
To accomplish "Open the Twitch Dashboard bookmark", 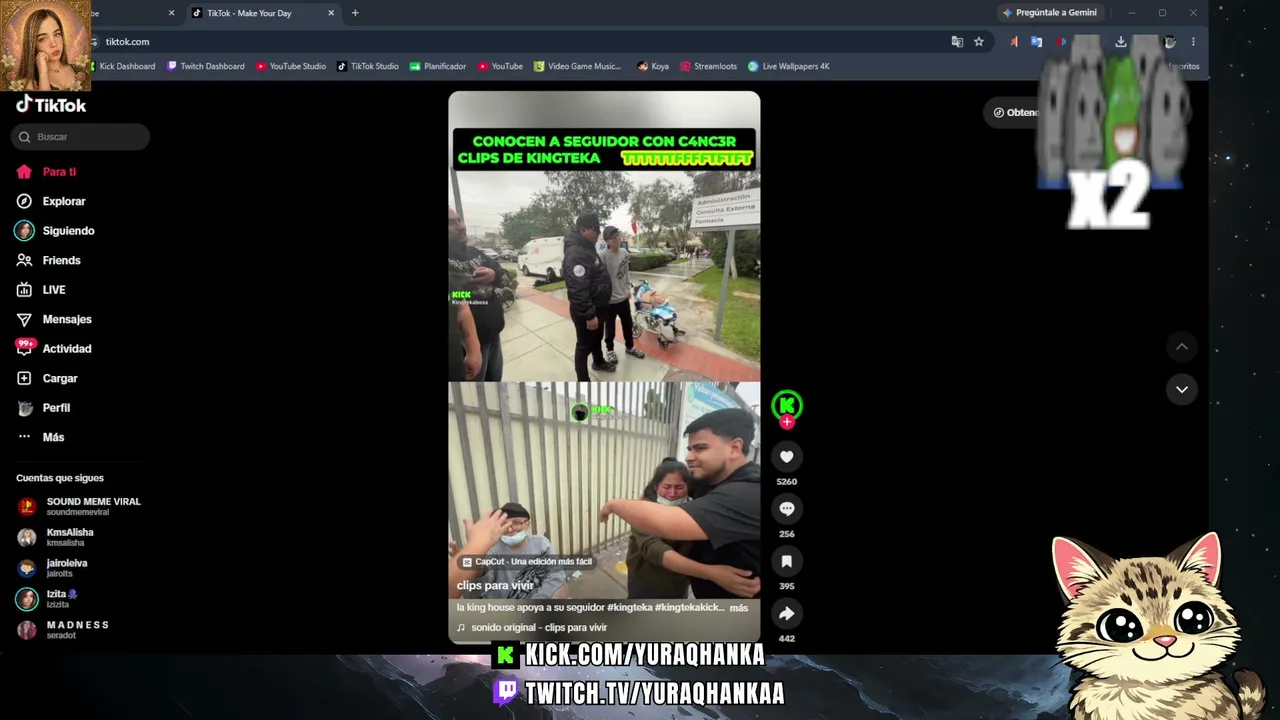I will tap(206, 66).
